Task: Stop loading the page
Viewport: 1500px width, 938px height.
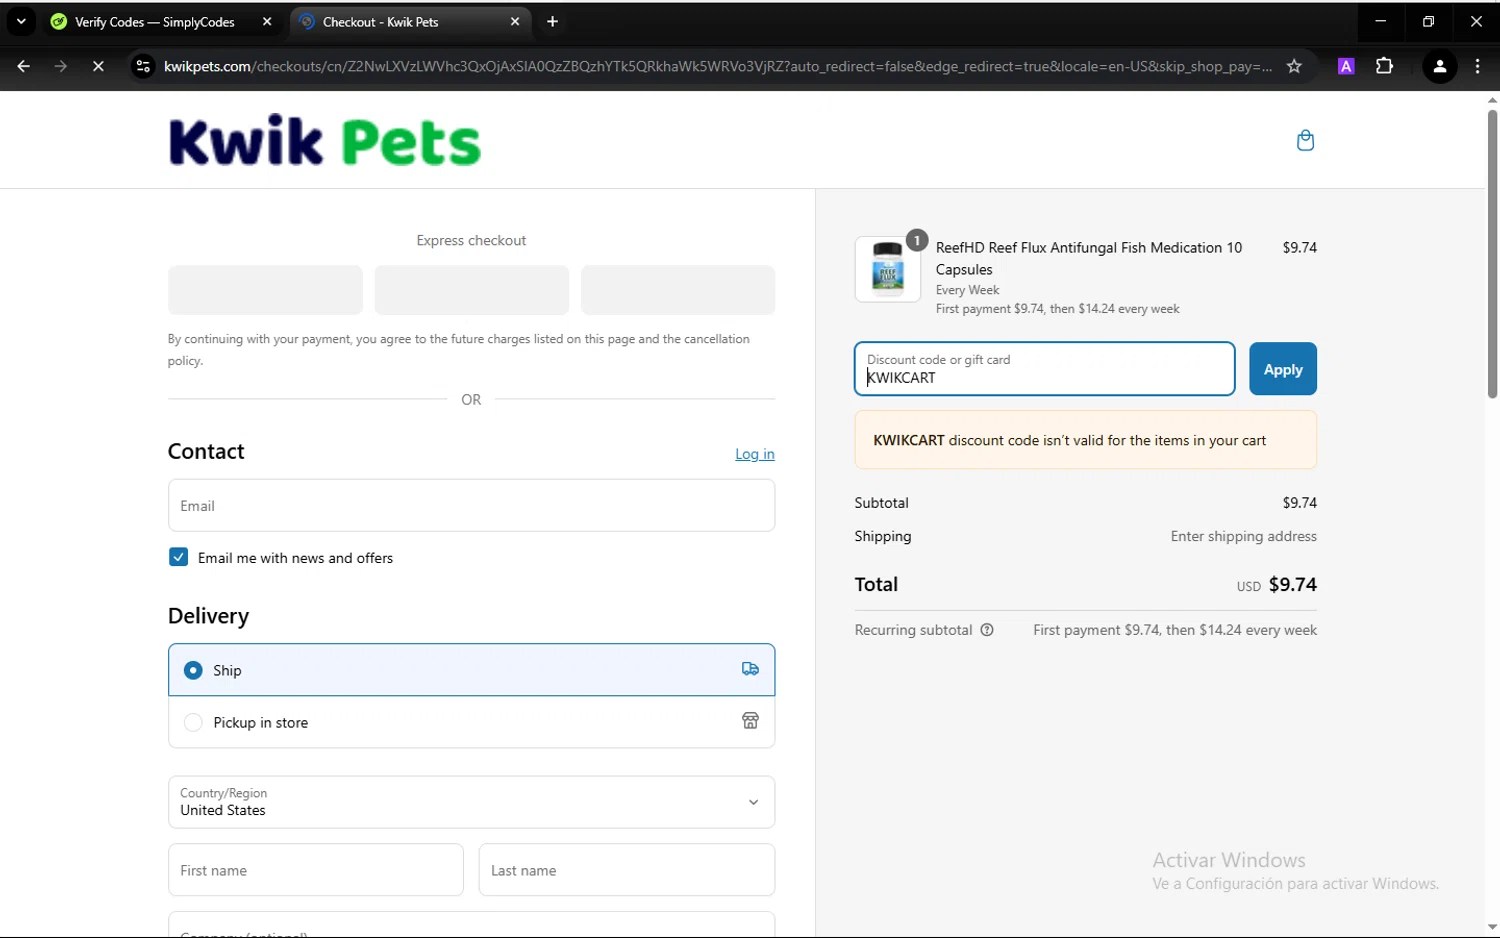Action: click(x=98, y=66)
